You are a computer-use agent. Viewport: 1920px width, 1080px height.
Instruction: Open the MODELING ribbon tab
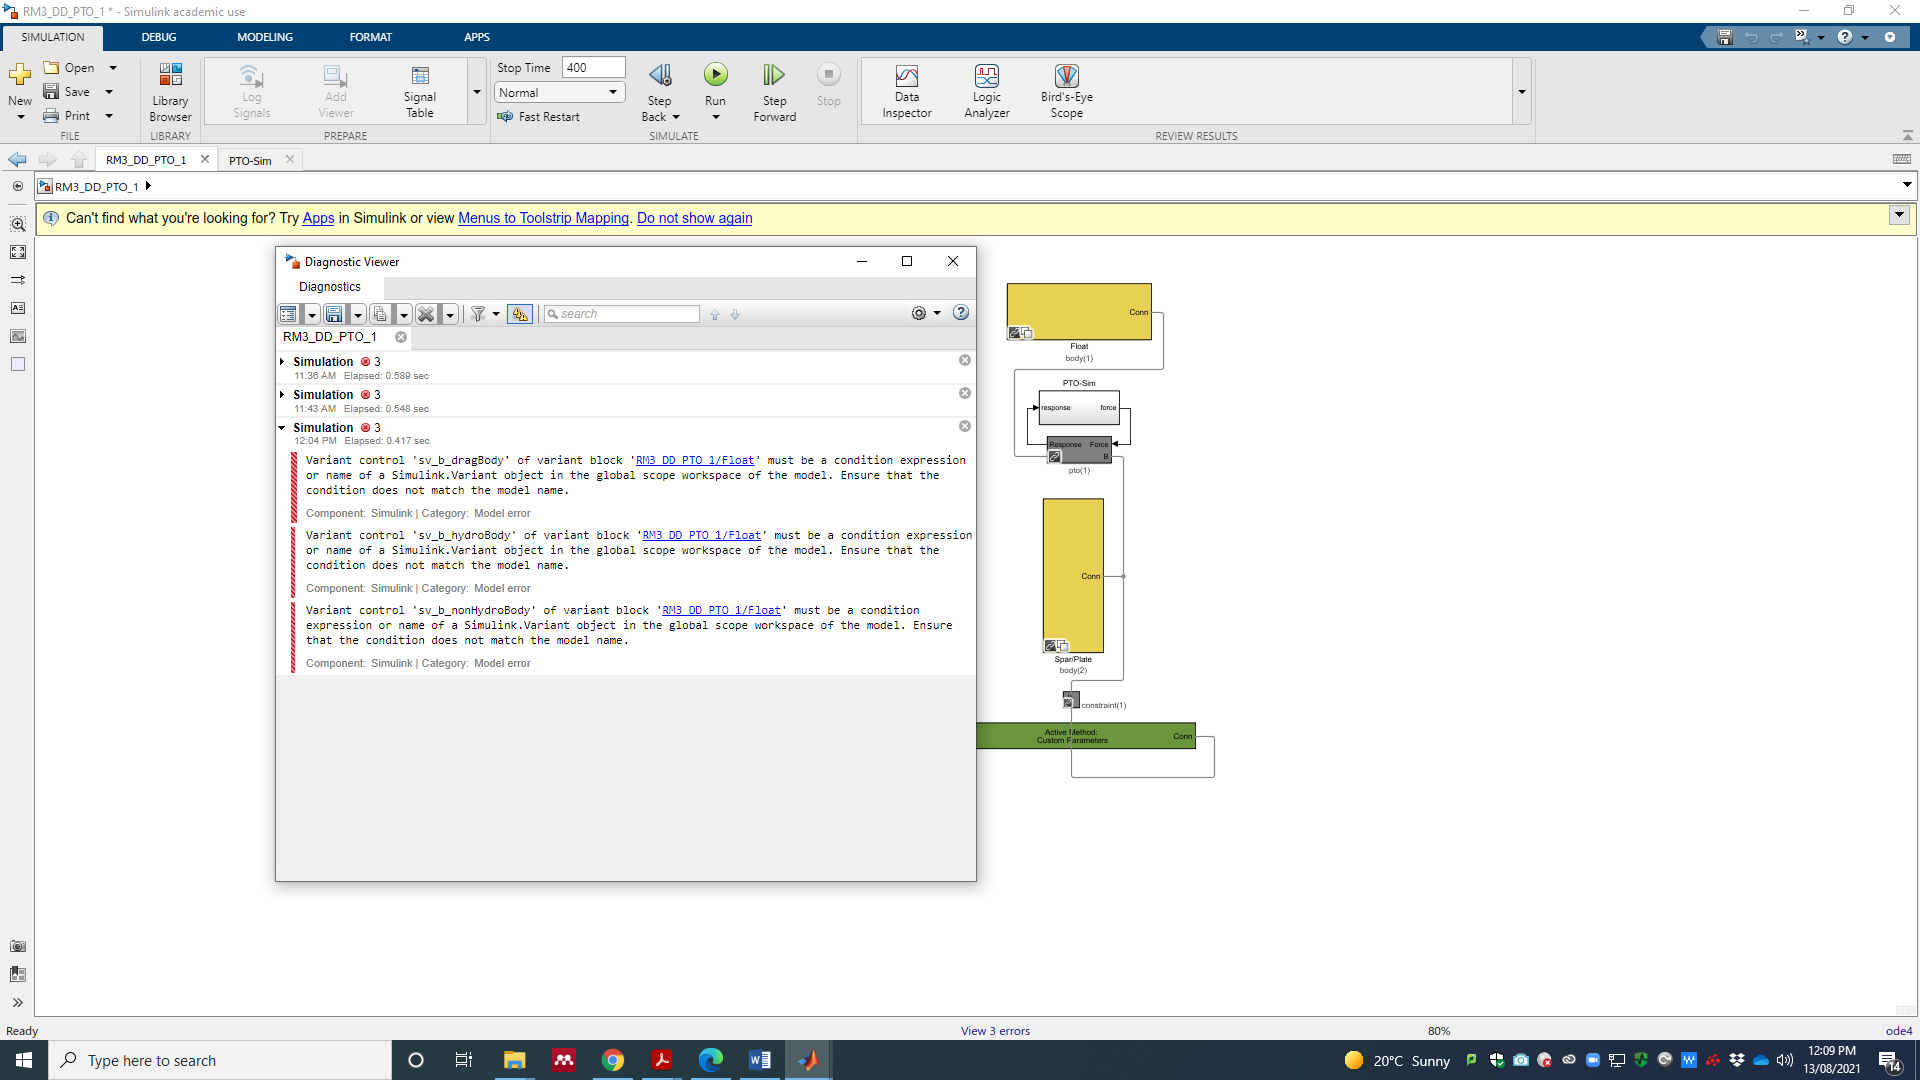(264, 37)
